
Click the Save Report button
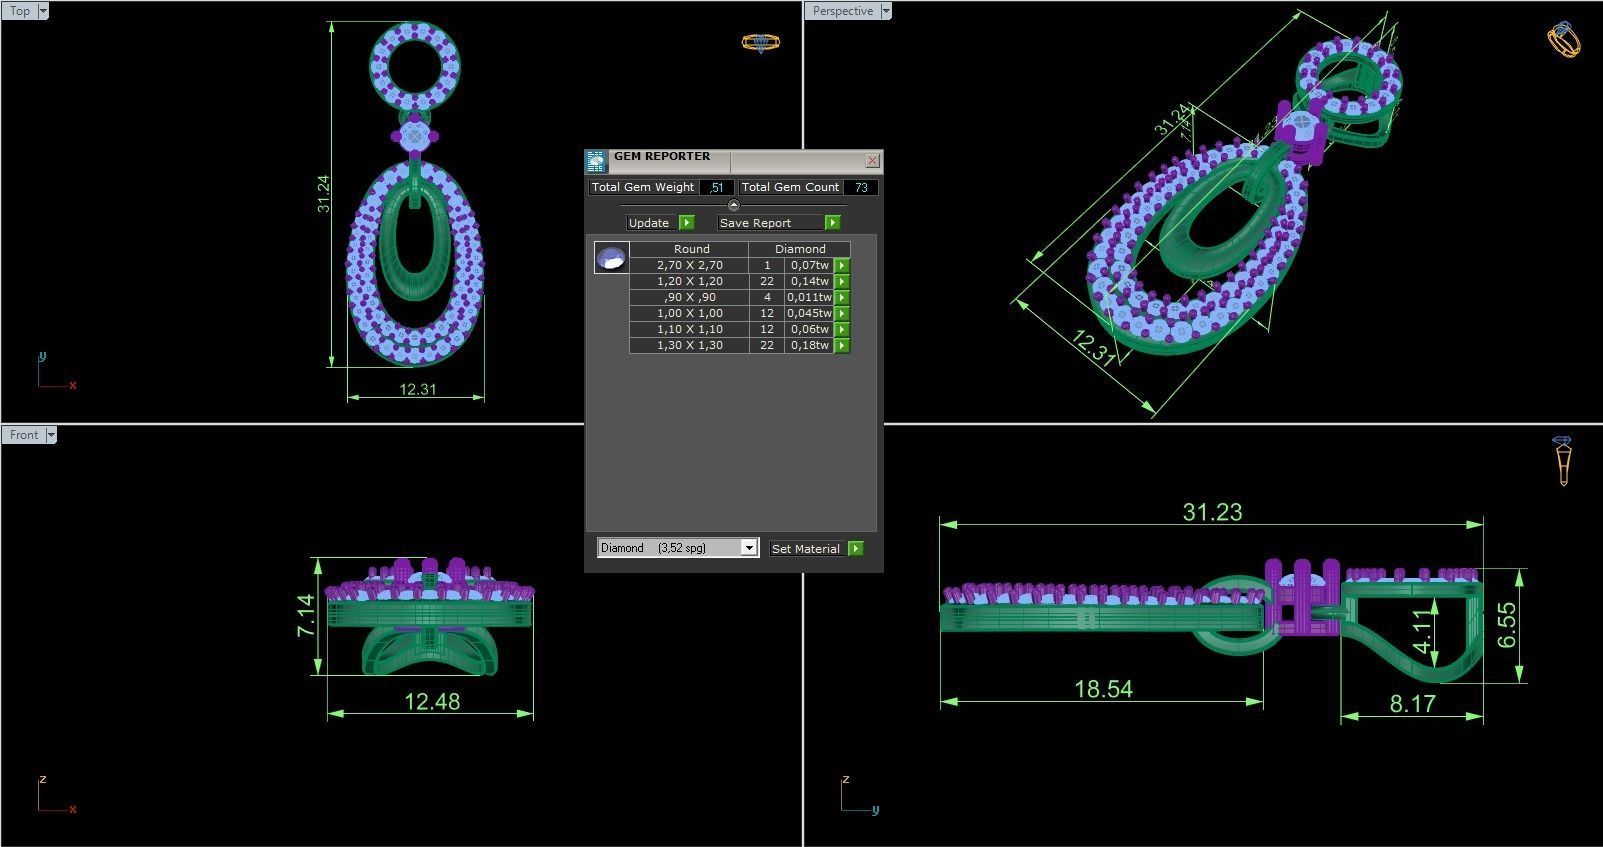click(771, 223)
